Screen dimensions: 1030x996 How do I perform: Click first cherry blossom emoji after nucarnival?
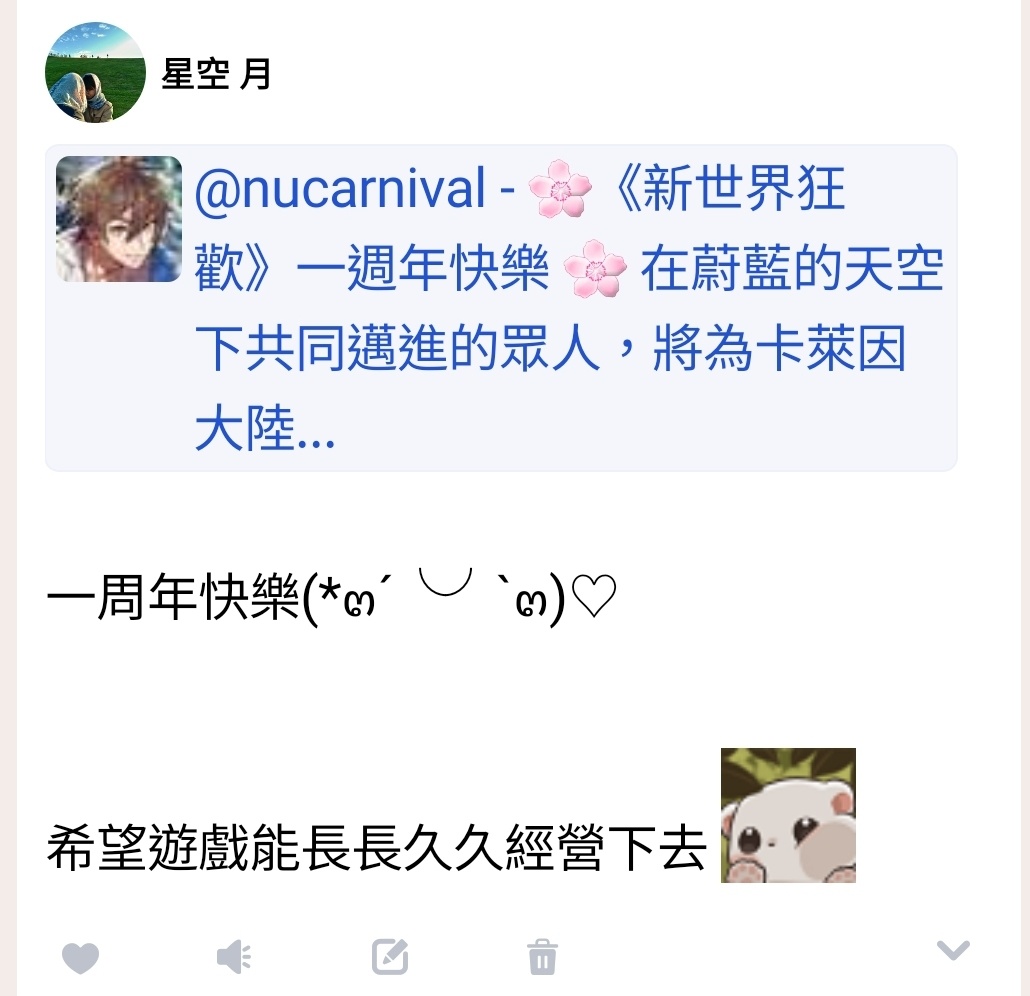[560, 189]
